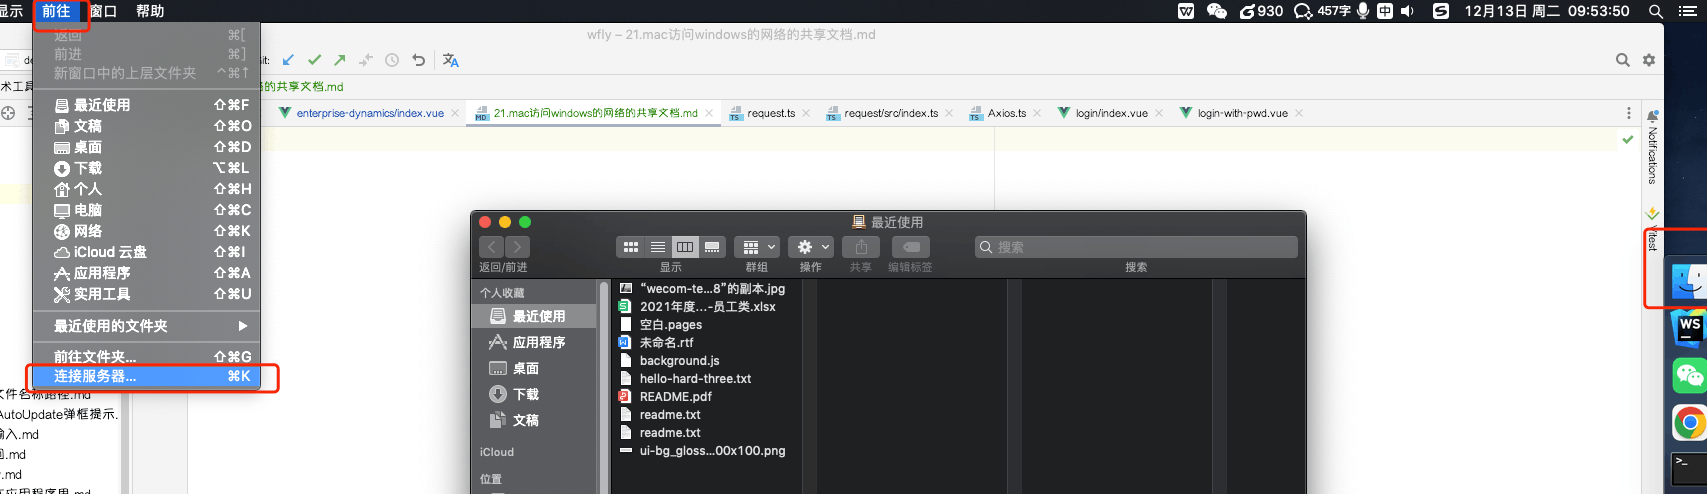Image resolution: width=1707 pixels, height=494 pixels.
Task: Open Spotlight search in menu bar
Action: coord(1656,11)
